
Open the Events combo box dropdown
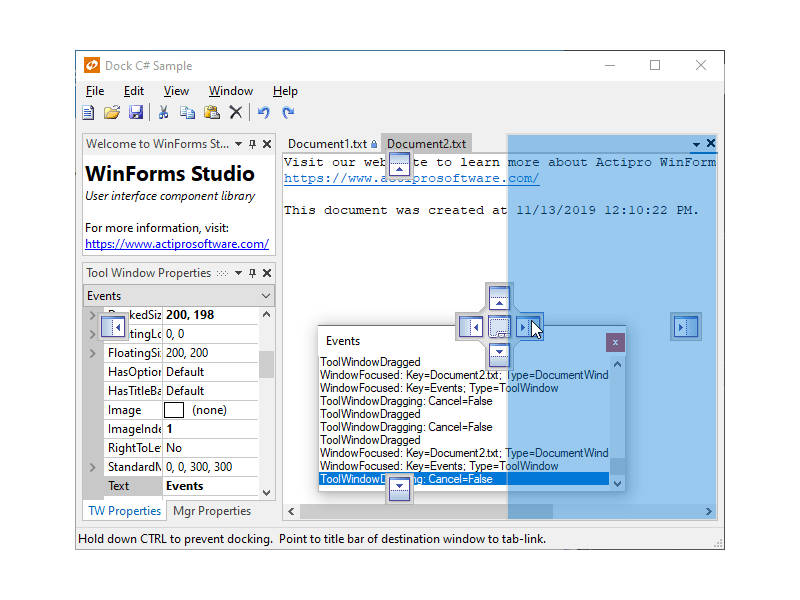coord(266,295)
